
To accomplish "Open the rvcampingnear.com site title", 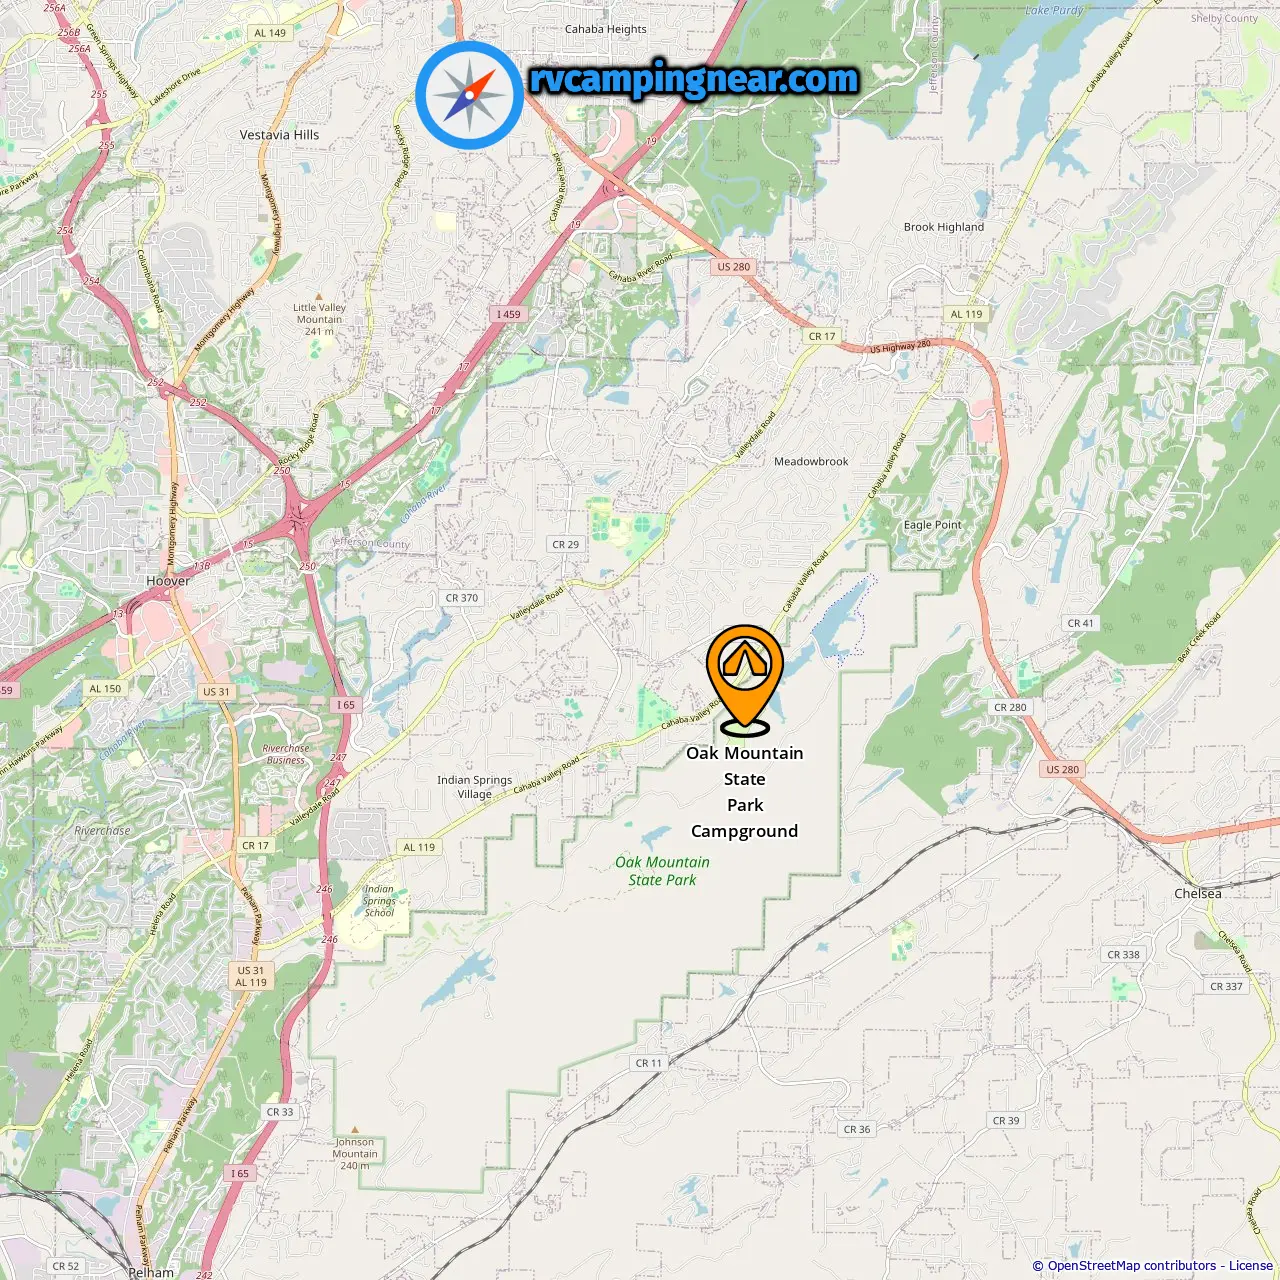I will [694, 79].
